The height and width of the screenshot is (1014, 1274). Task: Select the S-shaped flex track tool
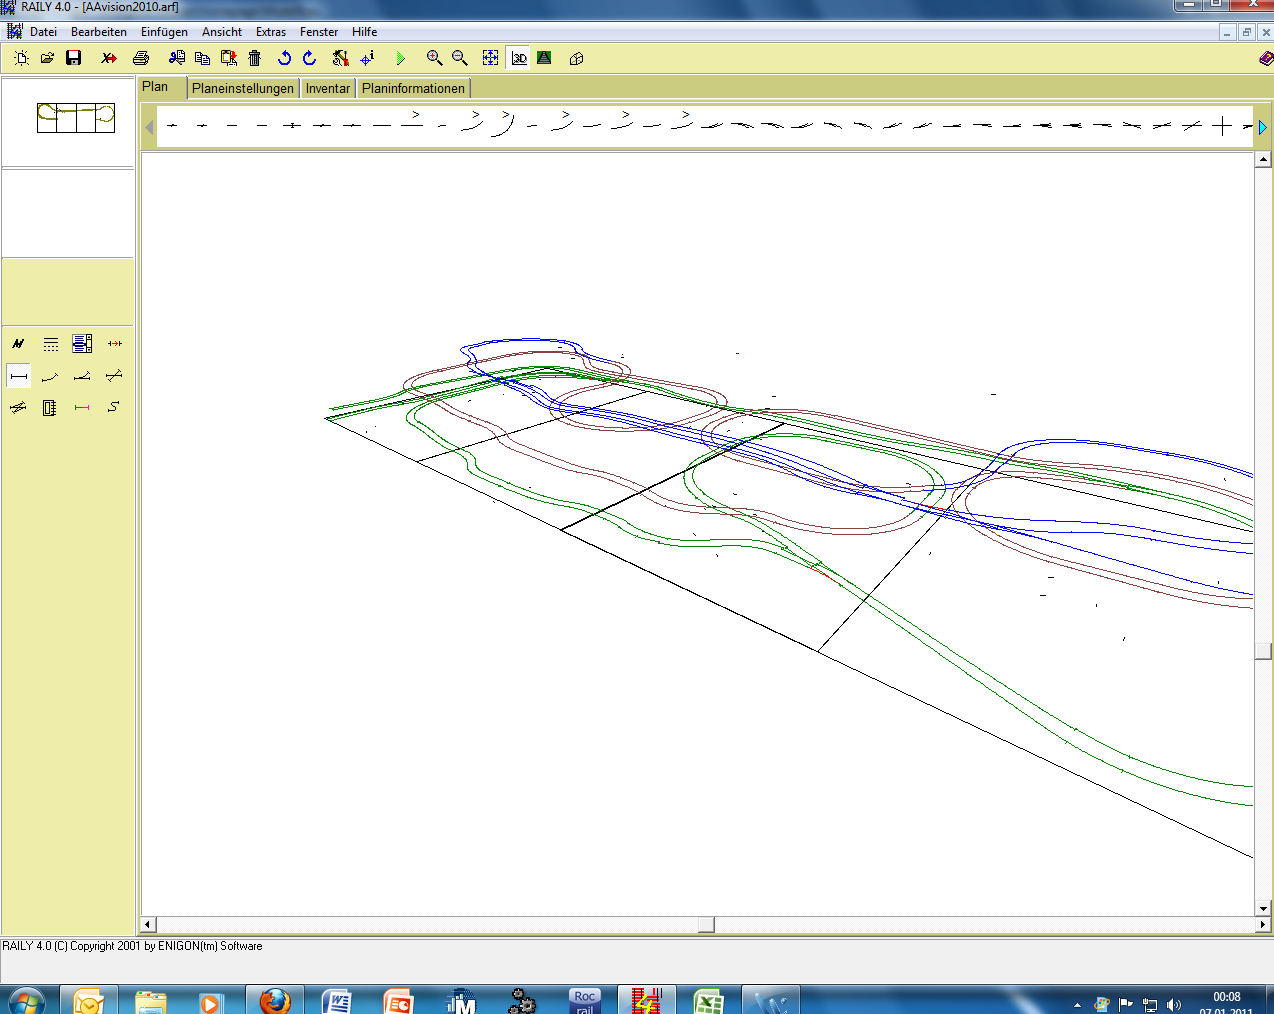tap(114, 407)
